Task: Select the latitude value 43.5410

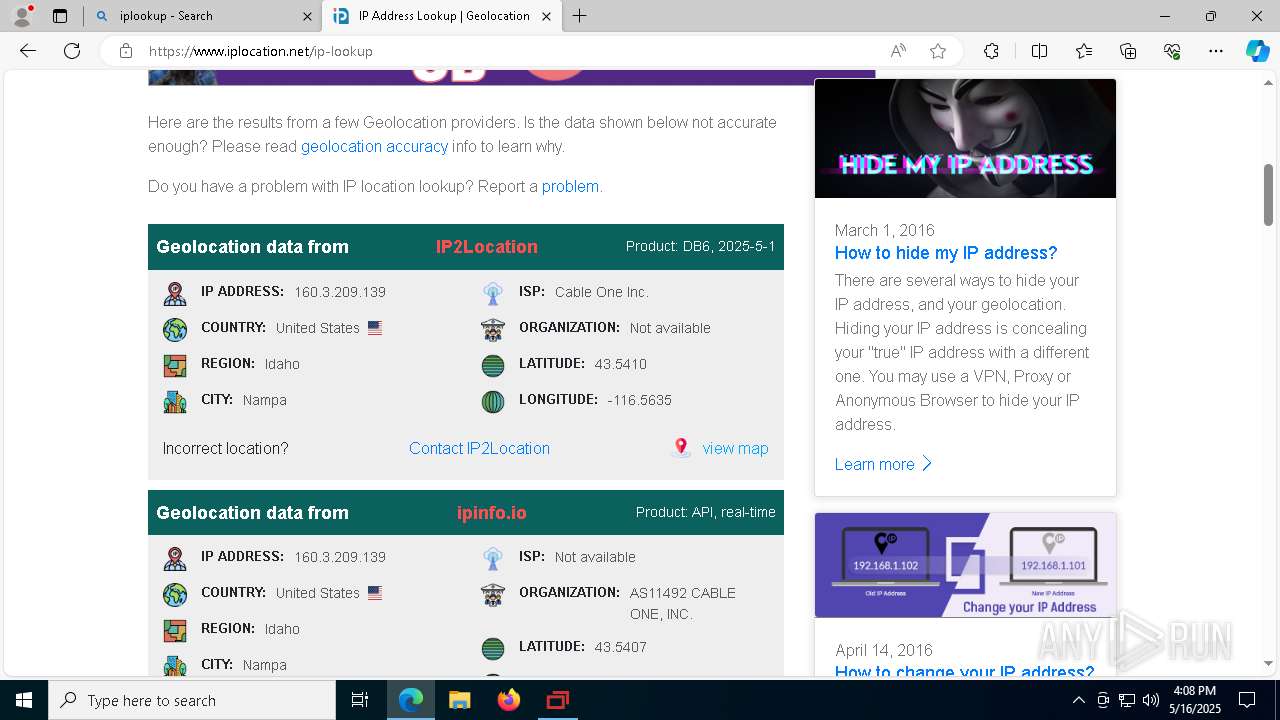Action: (x=621, y=364)
